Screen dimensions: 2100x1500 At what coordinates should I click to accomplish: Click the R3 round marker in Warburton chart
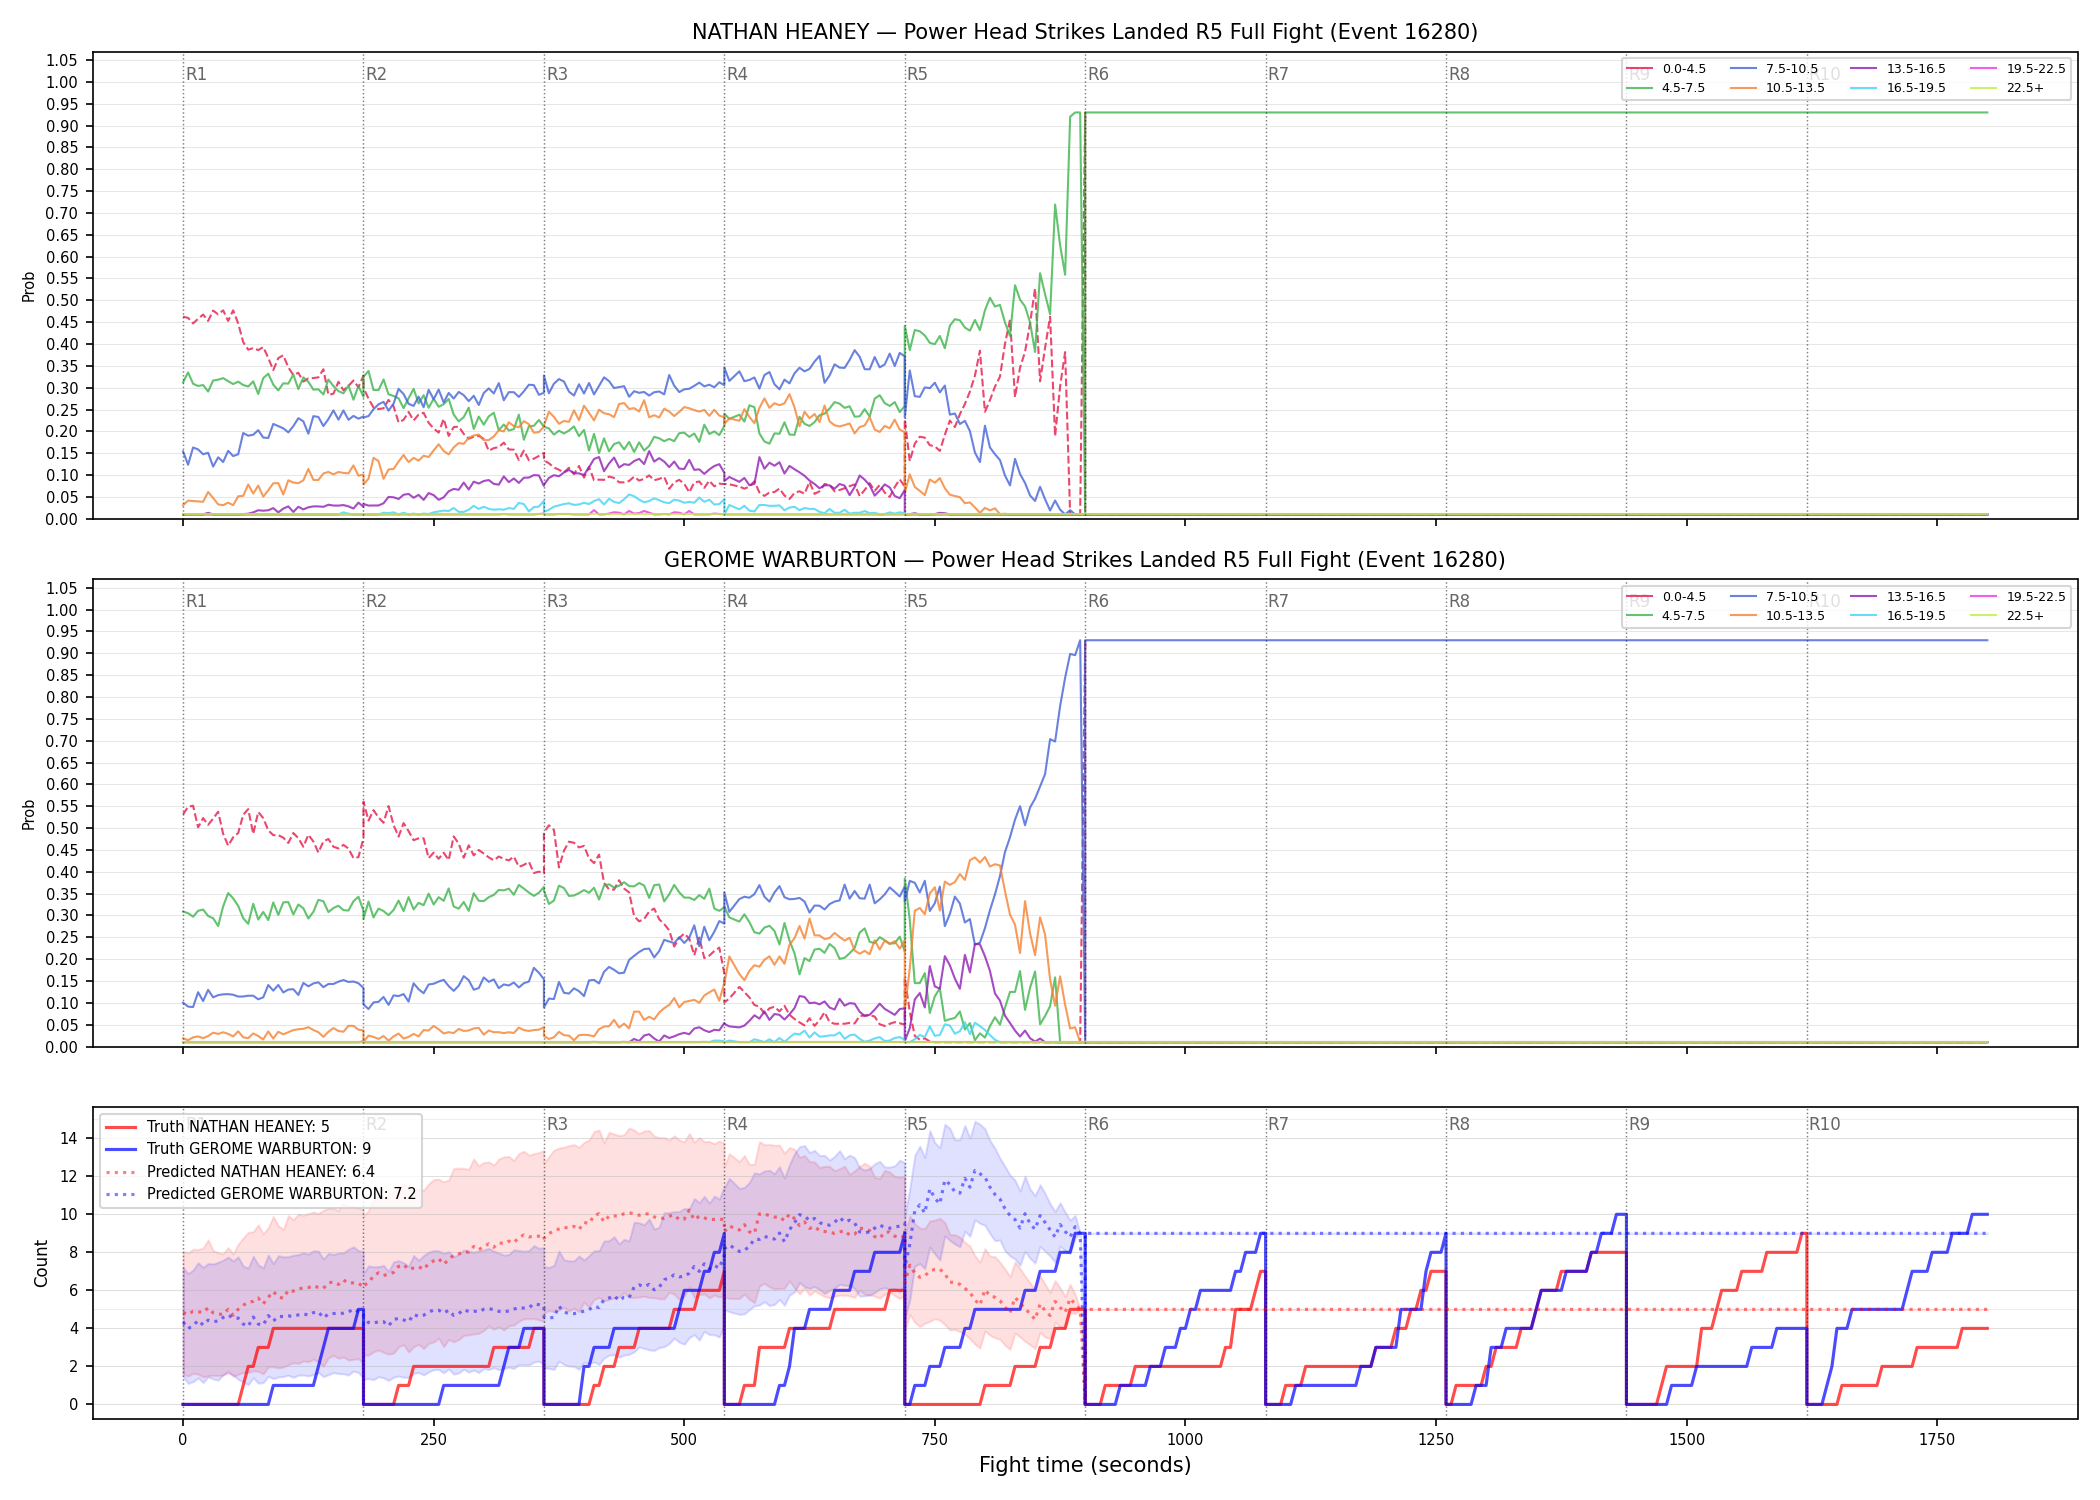tap(557, 601)
